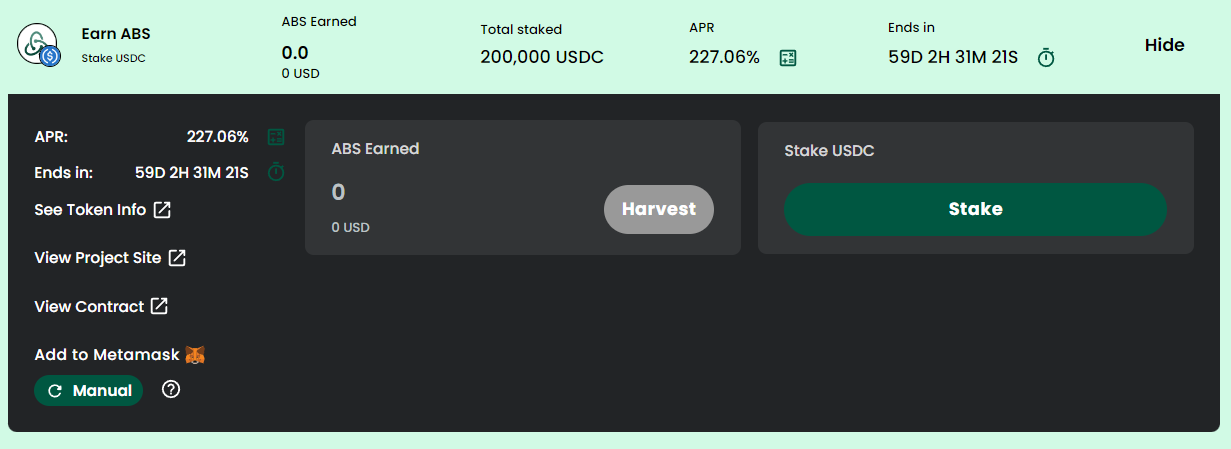1231x449 pixels.
Task: Click the external link icon after View Project Site
Action: [x=177, y=258]
